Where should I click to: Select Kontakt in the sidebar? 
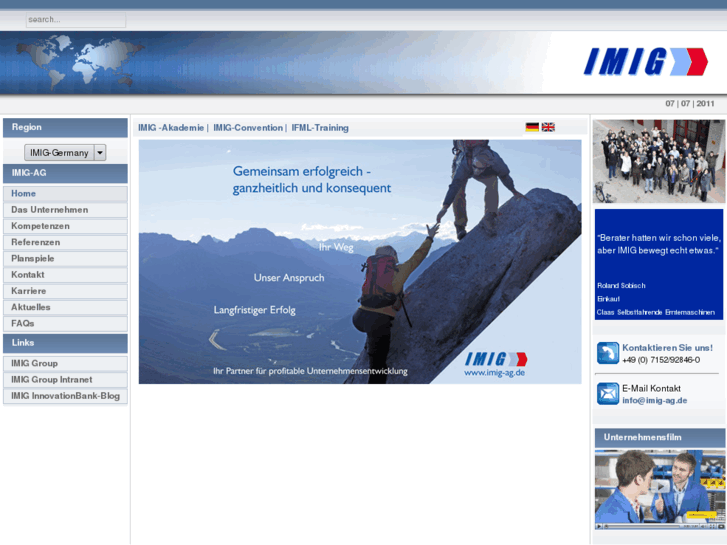pos(65,275)
